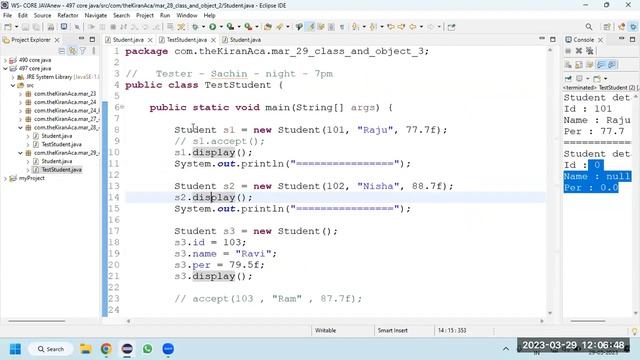This screenshot has height=360, width=640.
Task: Click the Save All toolbar icon
Action: [36, 27]
